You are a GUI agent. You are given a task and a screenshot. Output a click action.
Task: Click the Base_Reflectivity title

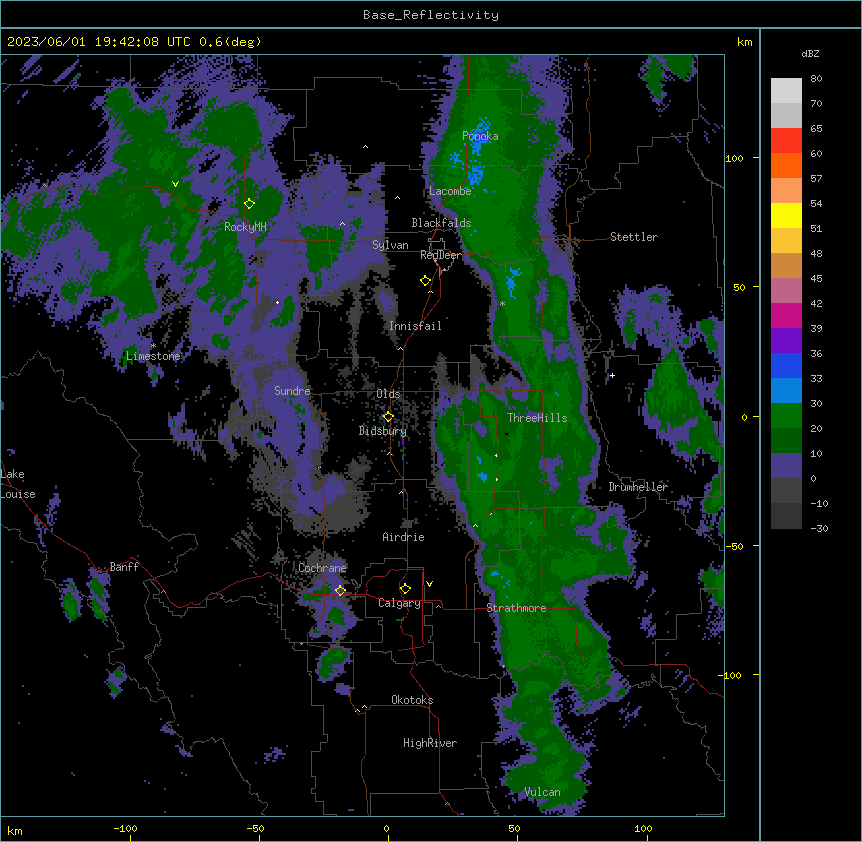[431, 15]
